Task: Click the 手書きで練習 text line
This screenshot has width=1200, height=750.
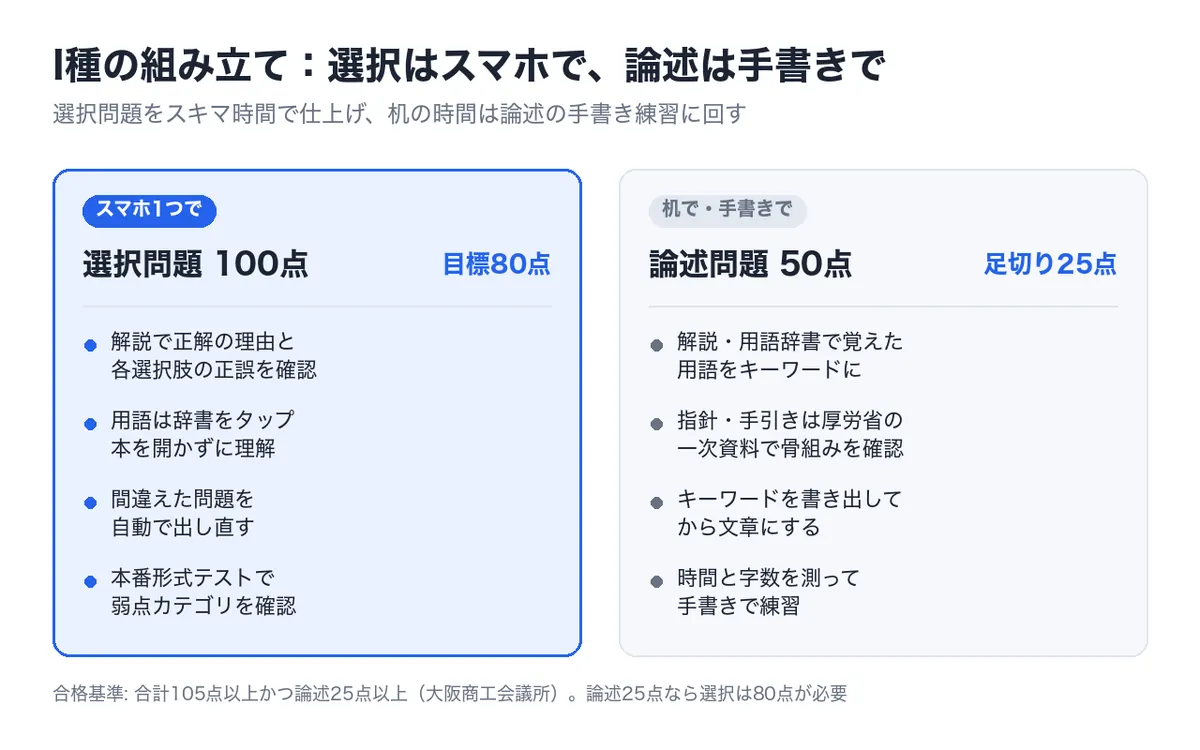Action: pyautogui.click(x=738, y=606)
